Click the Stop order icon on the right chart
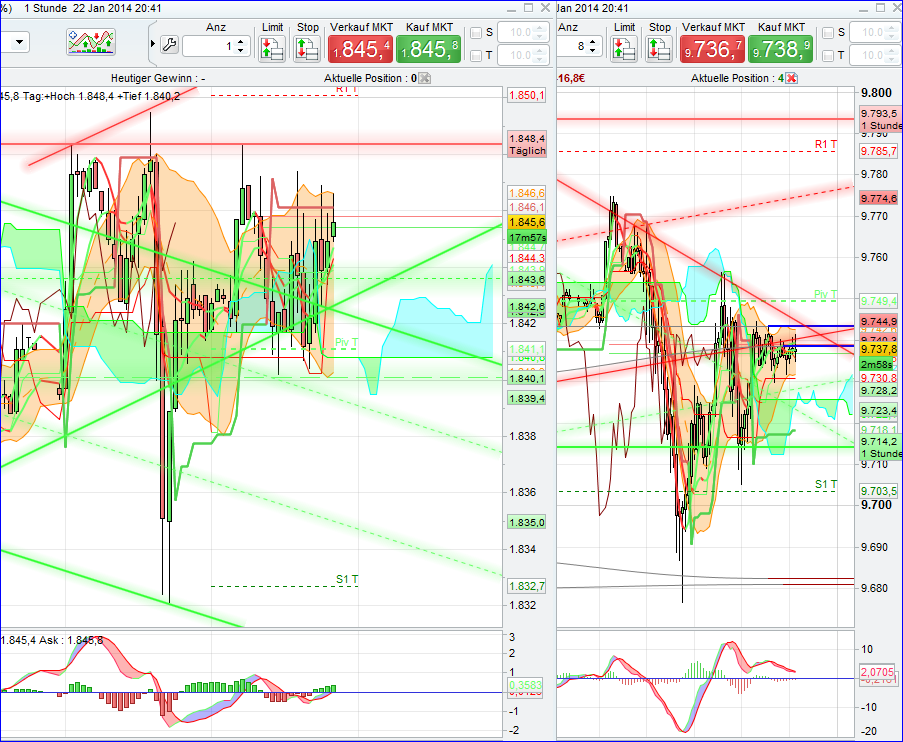903x742 pixels. [x=660, y=47]
